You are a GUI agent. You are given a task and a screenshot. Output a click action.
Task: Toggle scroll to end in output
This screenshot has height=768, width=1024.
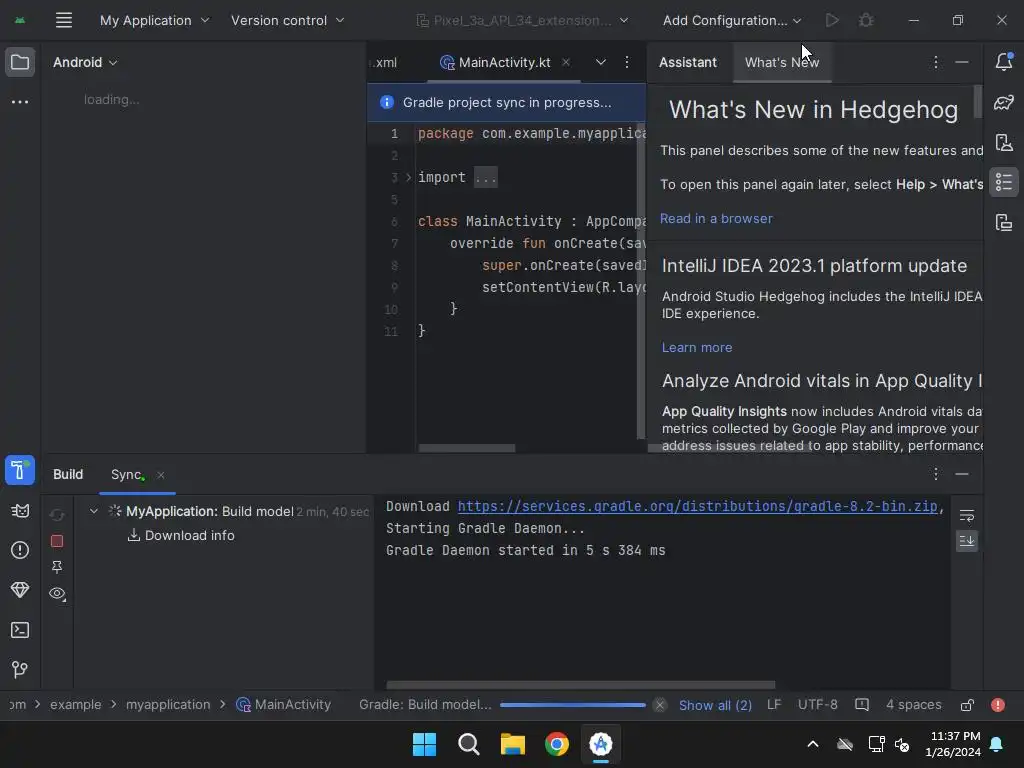[x=967, y=541]
